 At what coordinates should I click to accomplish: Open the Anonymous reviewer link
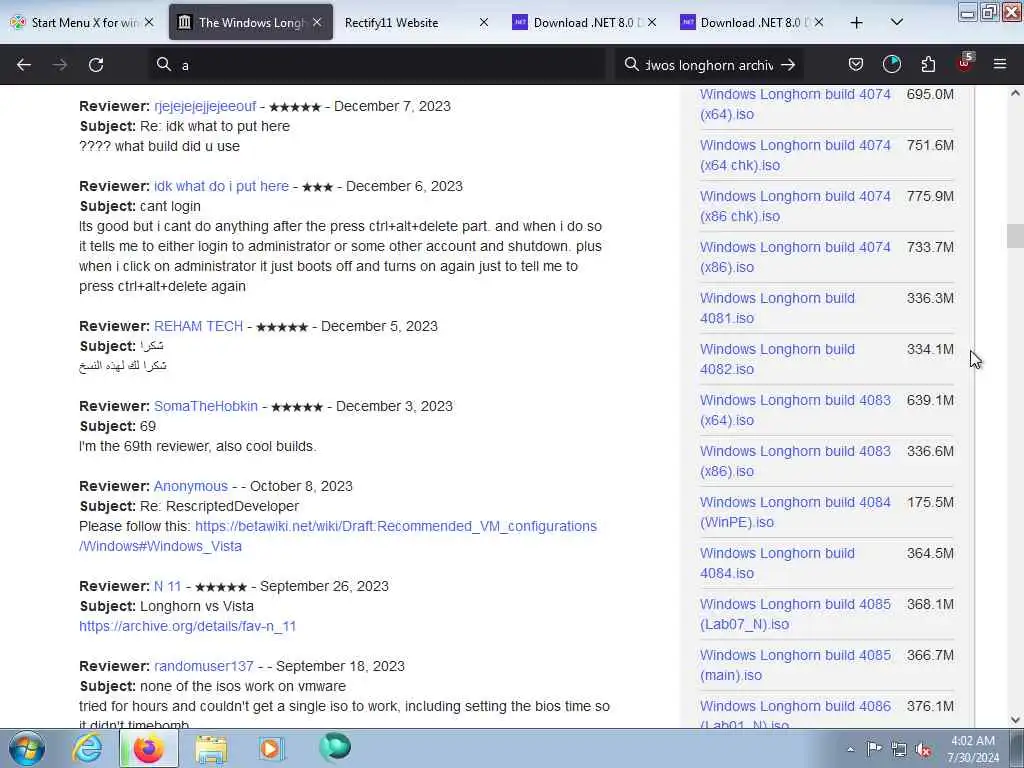pos(191,486)
